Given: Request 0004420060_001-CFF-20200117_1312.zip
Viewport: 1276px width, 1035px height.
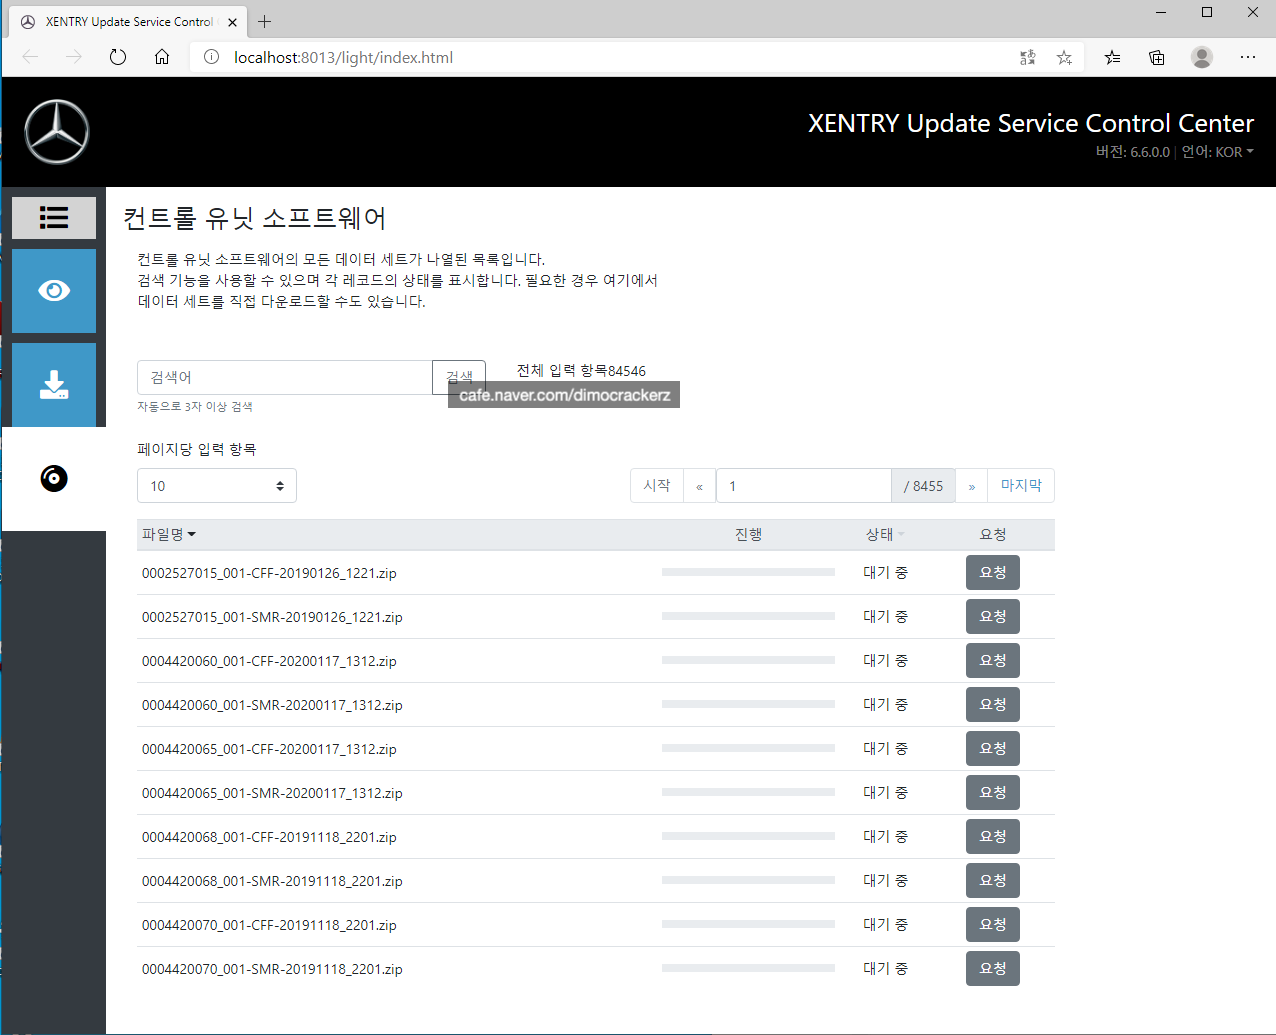Looking at the screenshot, I should click(993, 660).
